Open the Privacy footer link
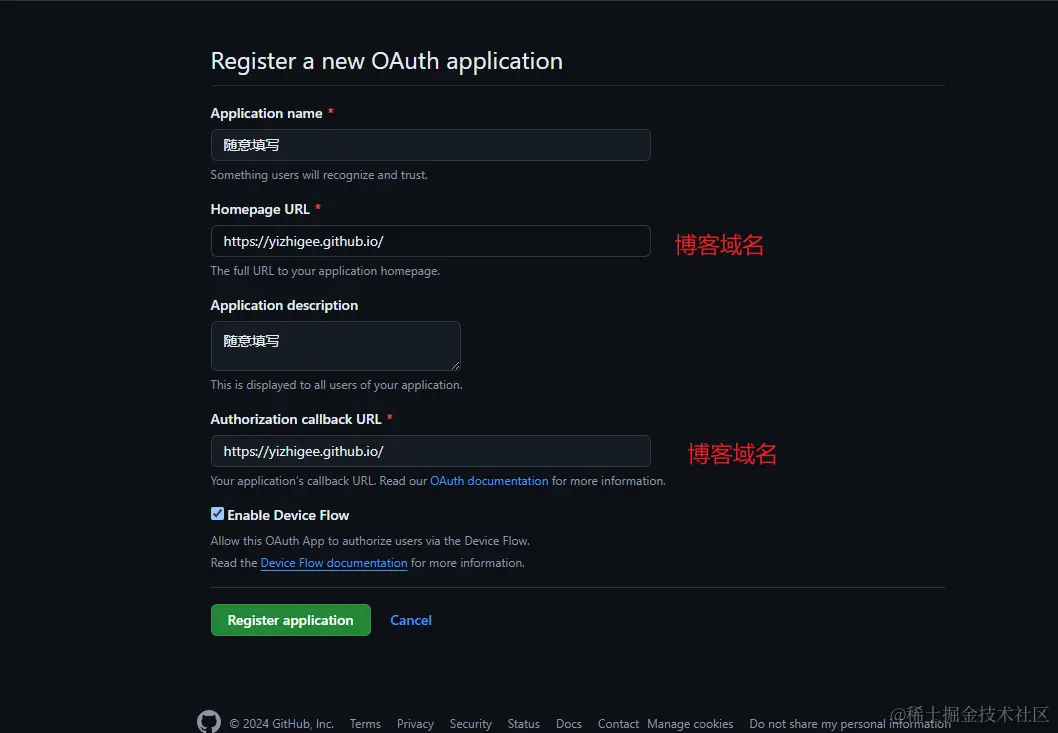Image resolution: width=1058 pixels, height=733 pixels. click(x=414, y=723)
